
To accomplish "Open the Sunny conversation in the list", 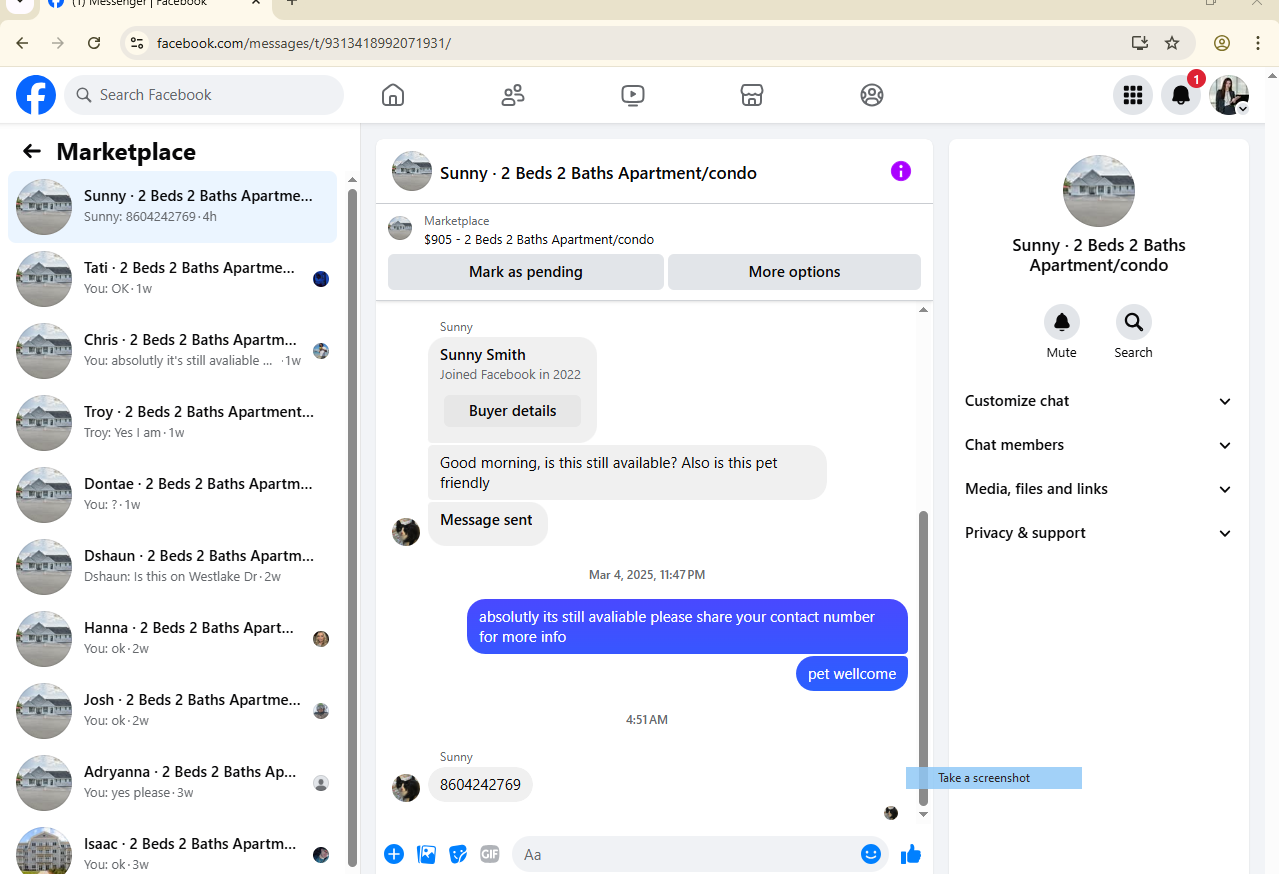I will [172, 207].
